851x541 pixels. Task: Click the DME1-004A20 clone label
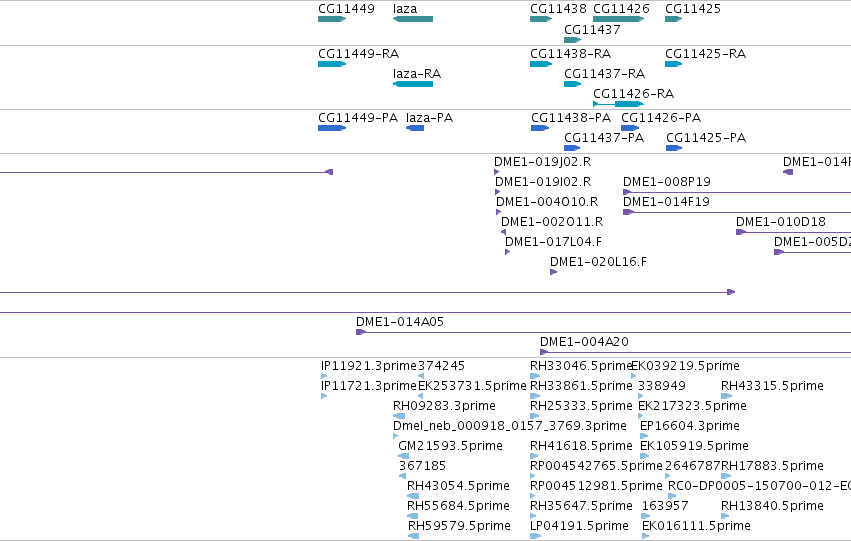584,342
